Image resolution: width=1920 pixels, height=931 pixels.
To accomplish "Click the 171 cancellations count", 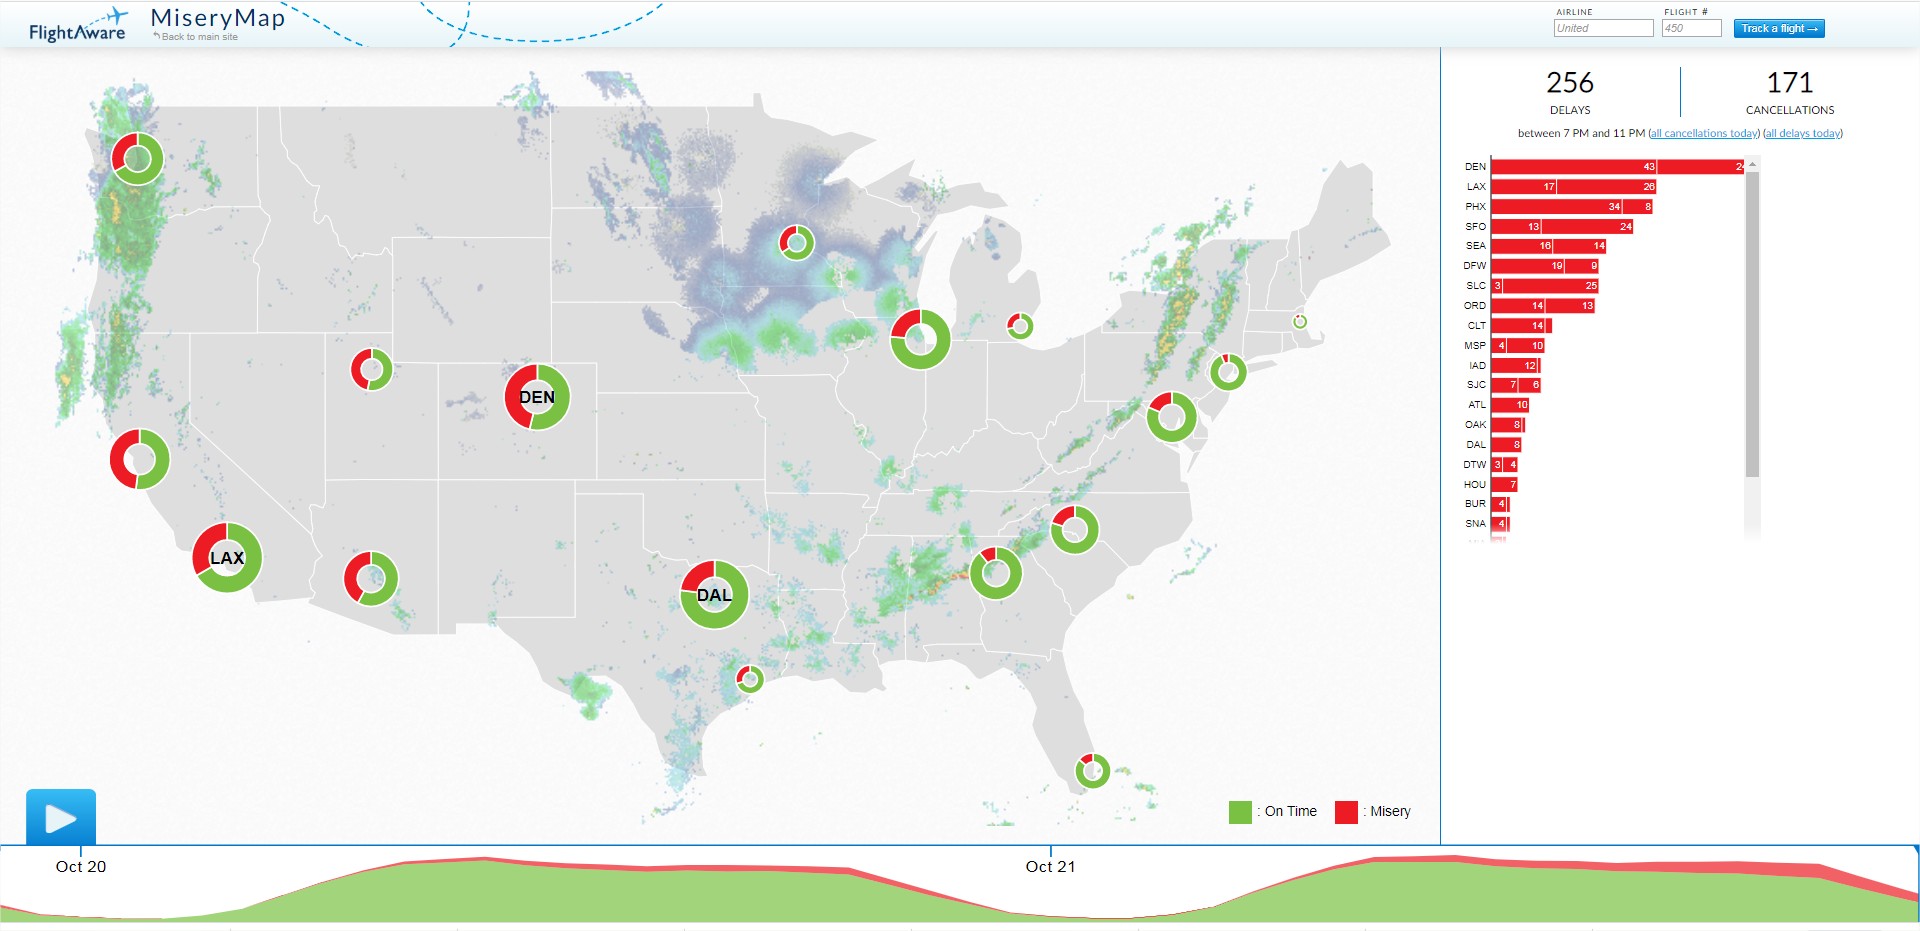I will click(1790, 82).
